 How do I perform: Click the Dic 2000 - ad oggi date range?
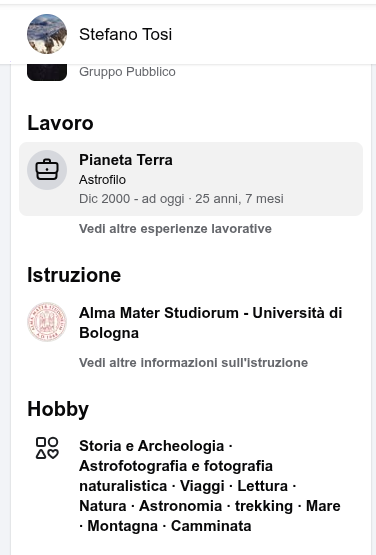pos(131,199)
